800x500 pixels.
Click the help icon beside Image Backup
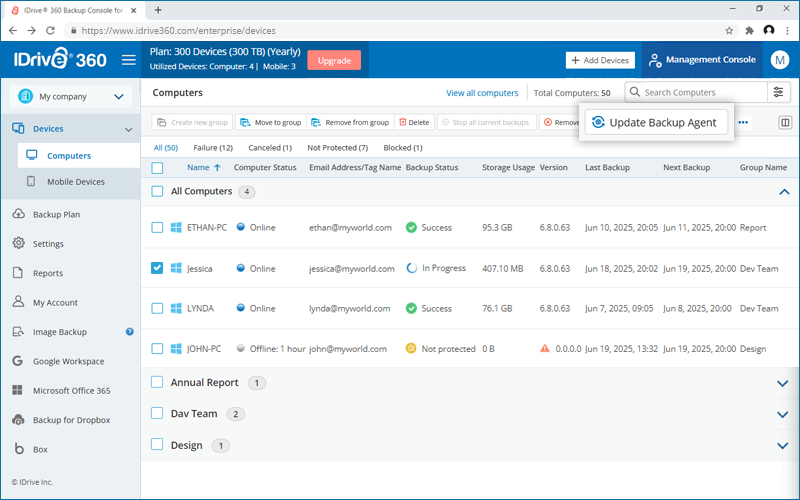coord(130,332)
